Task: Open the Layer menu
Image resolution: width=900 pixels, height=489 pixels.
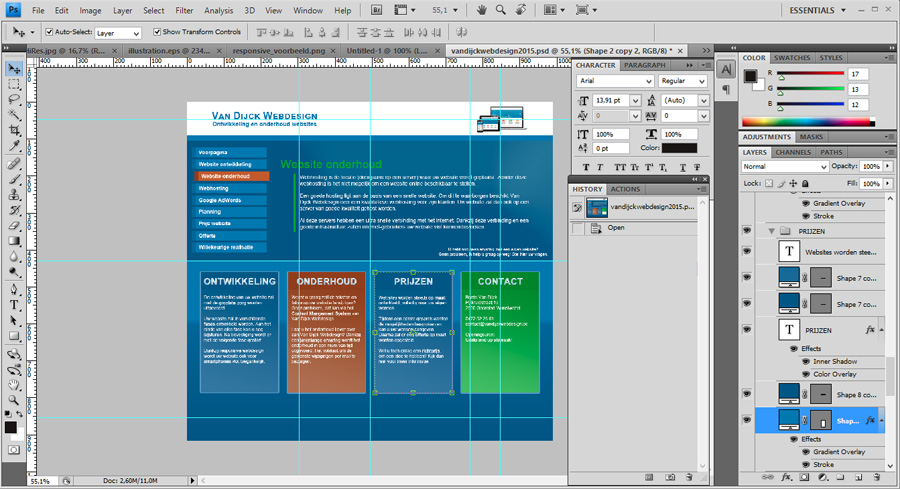Action: pyautogui.click(x=122, y=10)
